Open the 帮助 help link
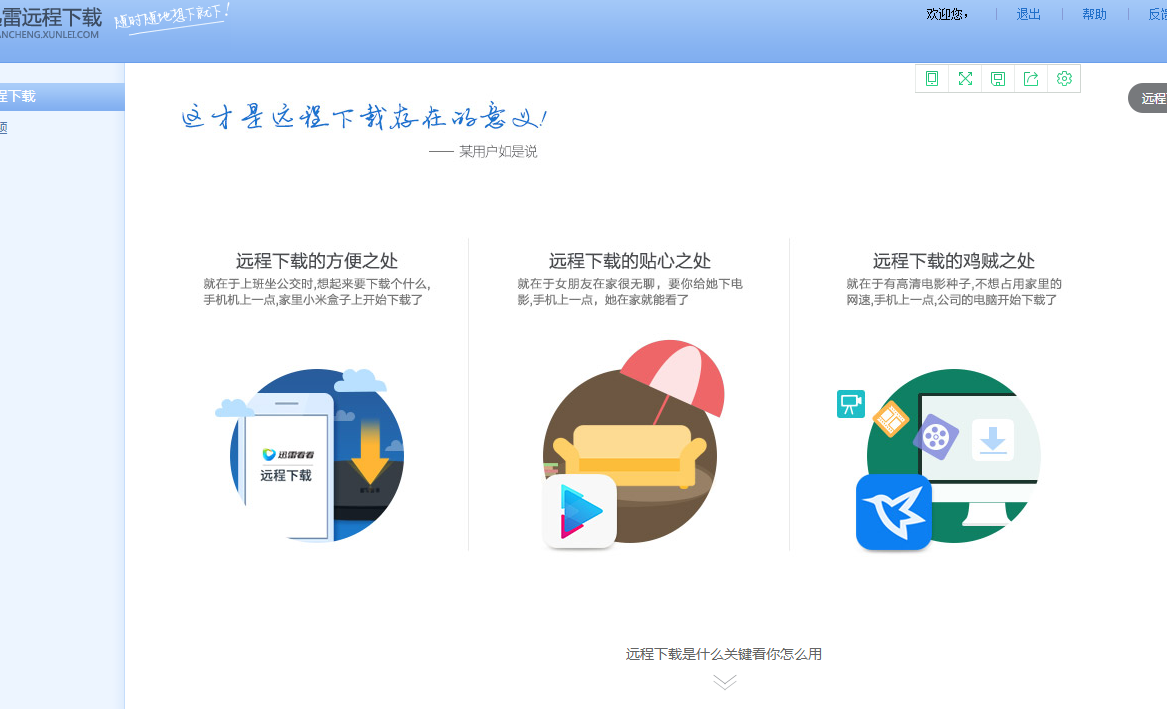Image resolution: width=1167 pixels, height=709 pixels. pyautogui.click(x=1093, y=14)
